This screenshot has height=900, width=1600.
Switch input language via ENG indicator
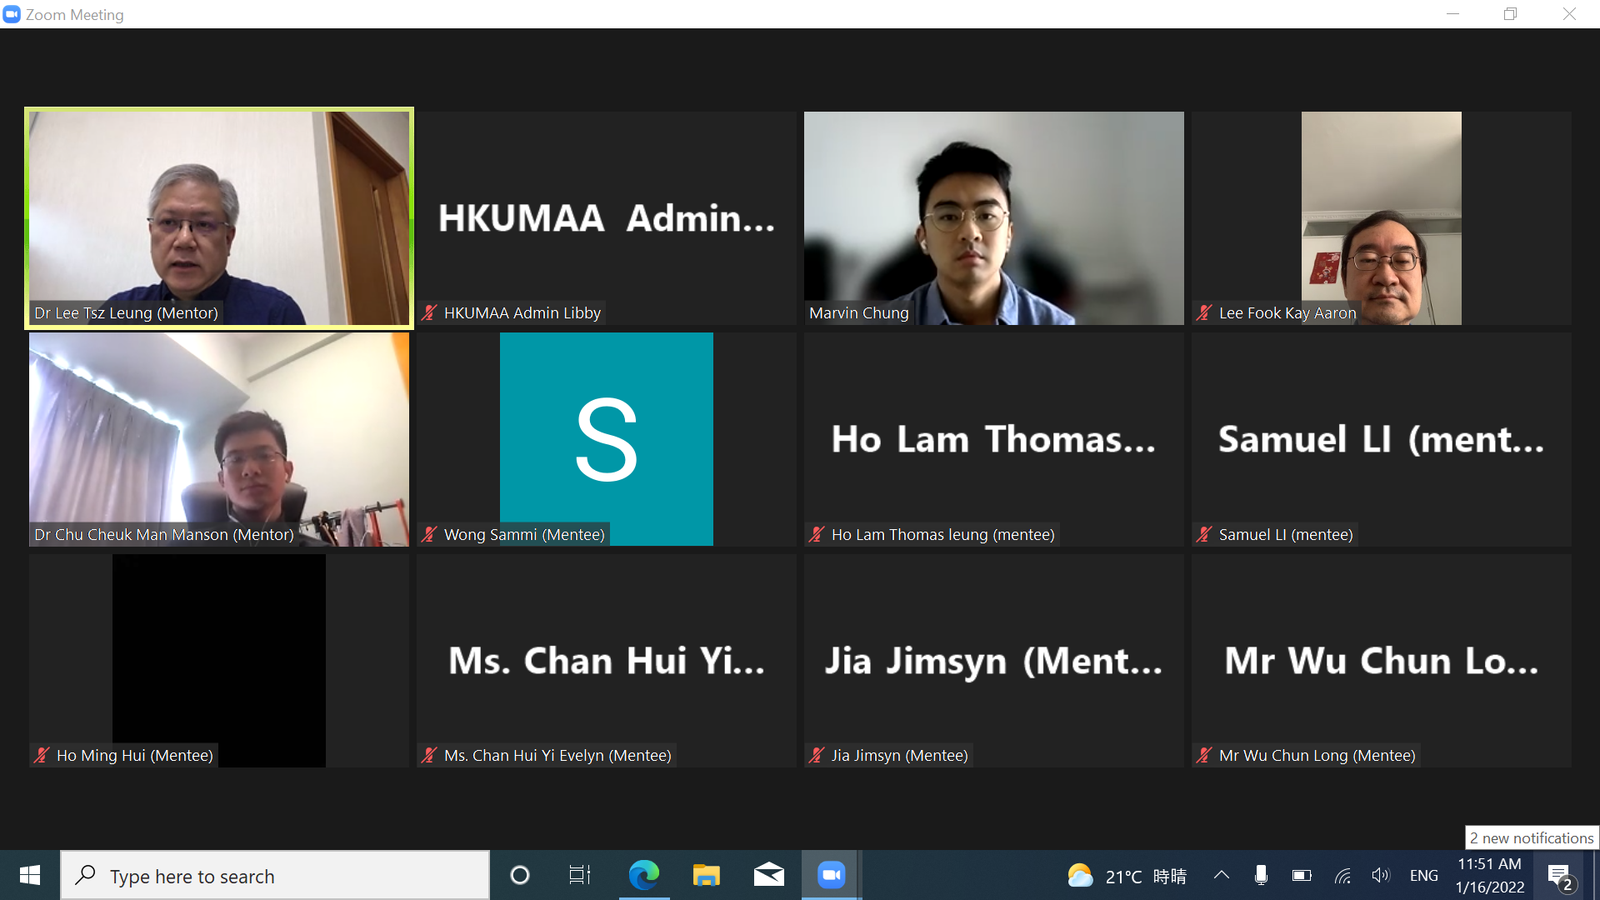click(1424, 876)
